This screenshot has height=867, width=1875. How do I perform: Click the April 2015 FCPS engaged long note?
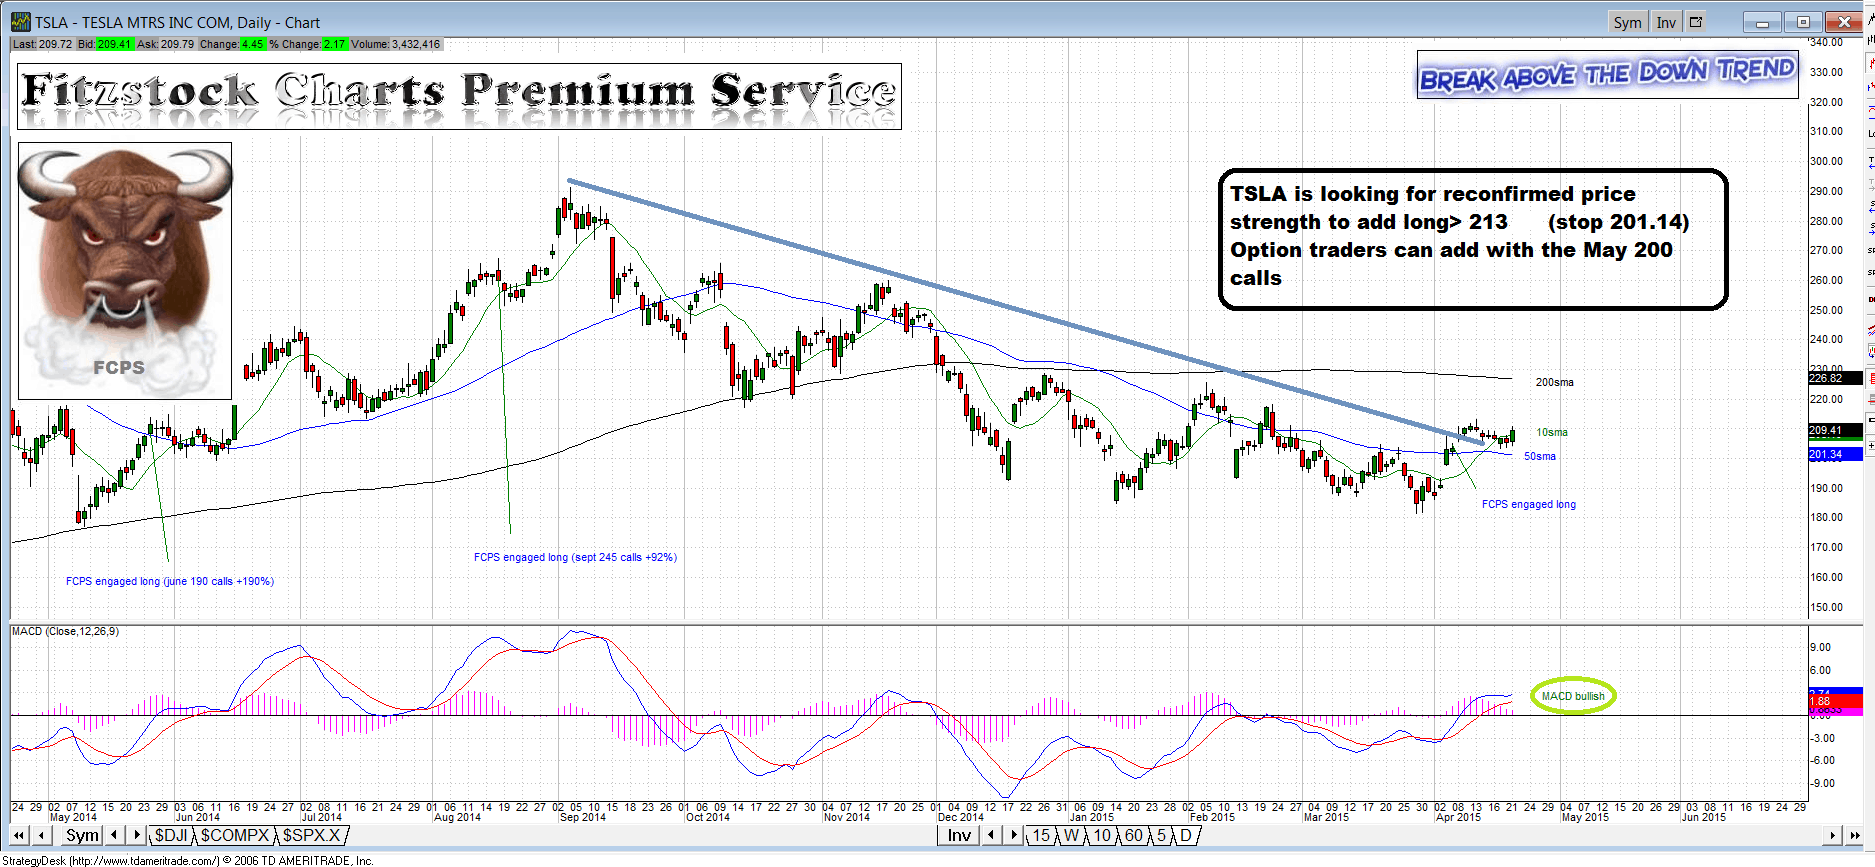1528,504
